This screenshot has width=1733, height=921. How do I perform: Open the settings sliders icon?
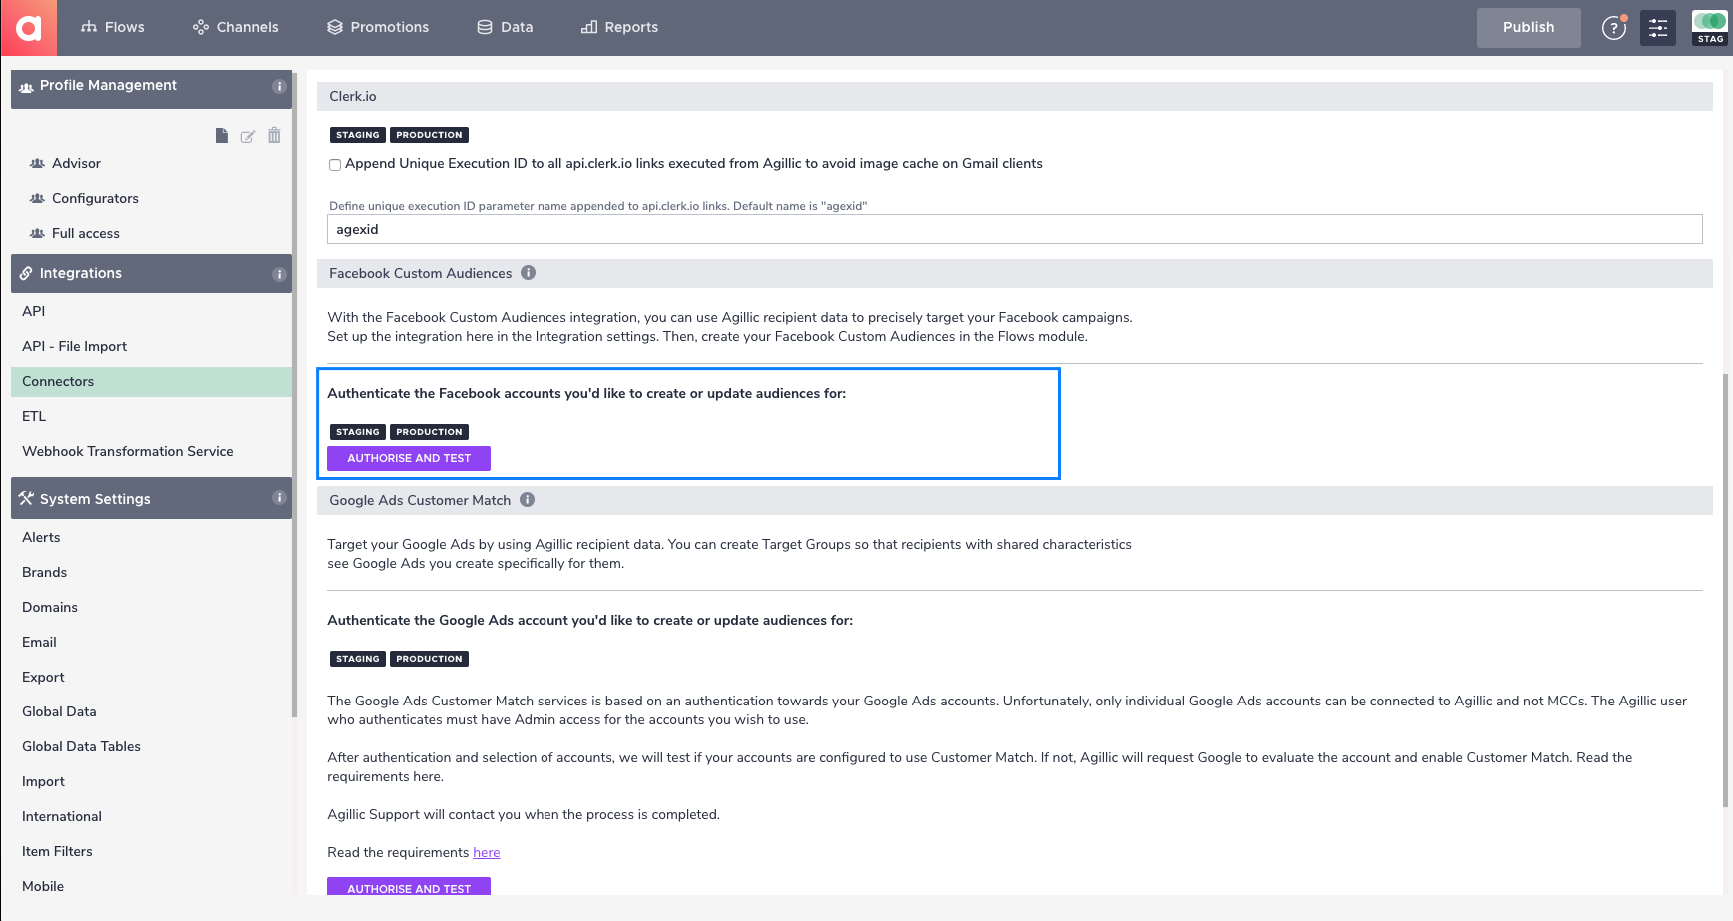click(x=1658, y=28)
